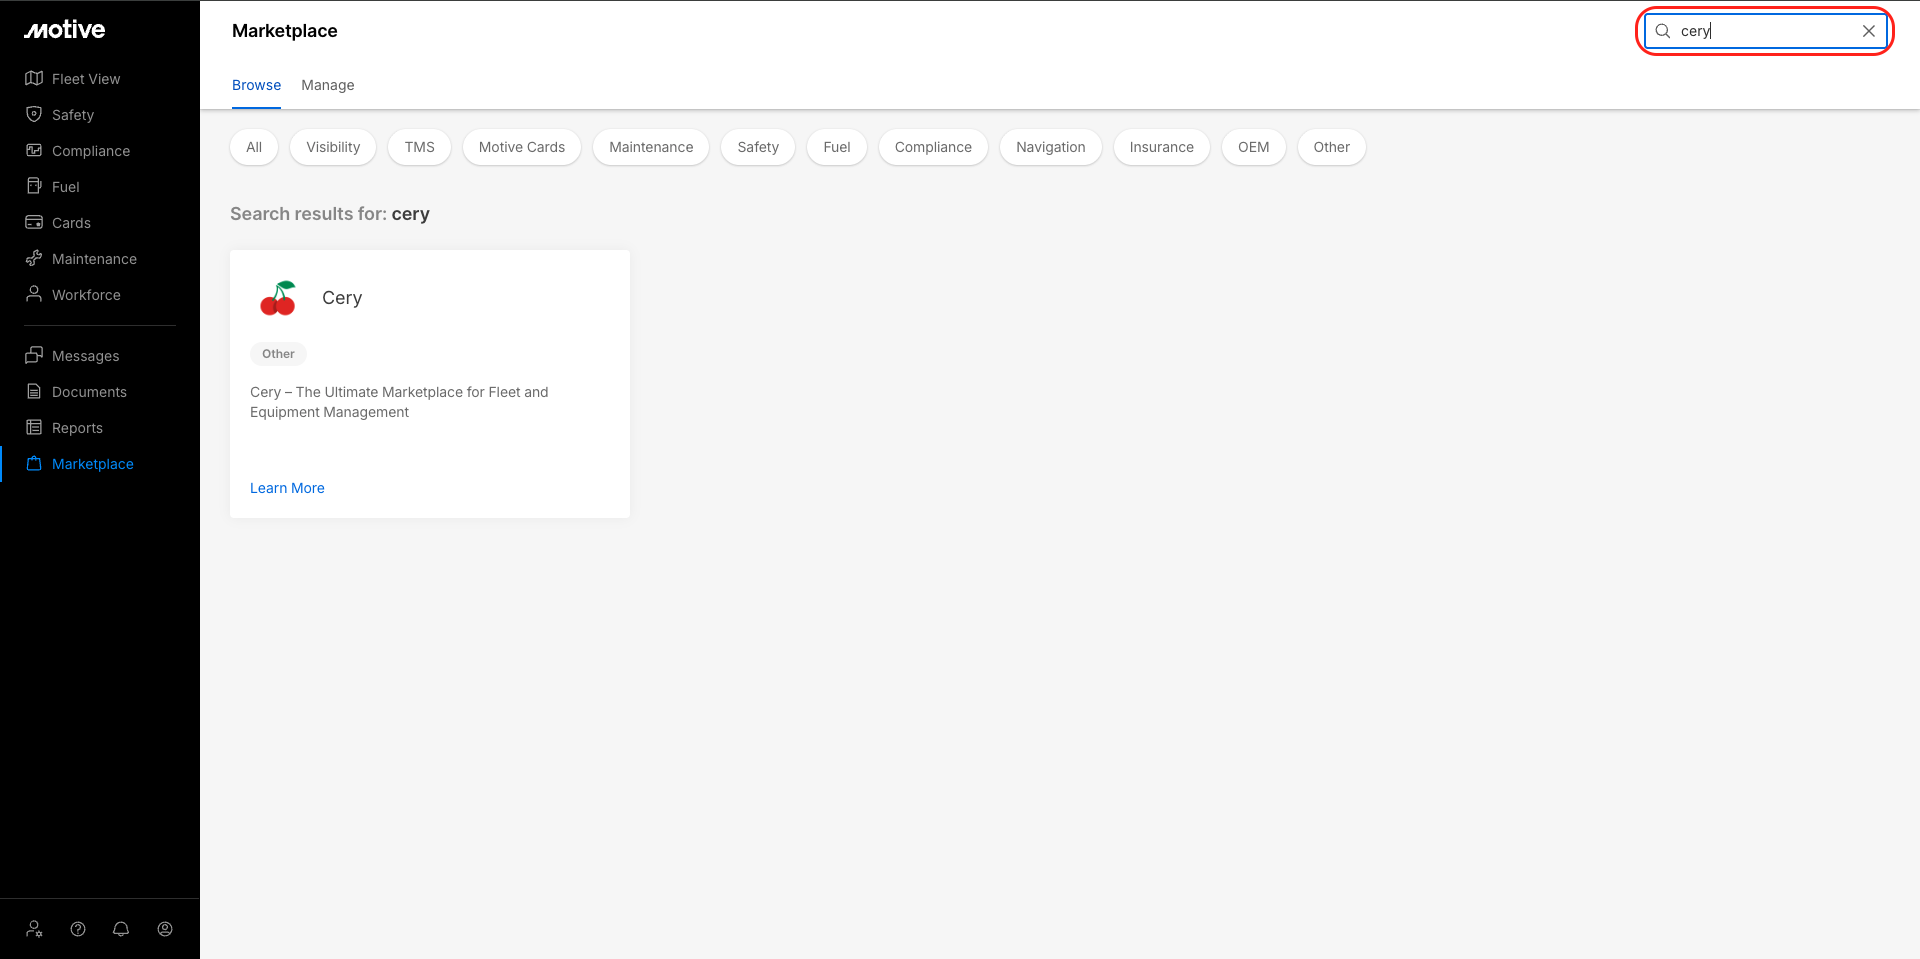The width and height of the screenshot is (1920, 959).
Task: Click the Maintenance wrench icon in sidebar
Action: (x=34, y=258)
